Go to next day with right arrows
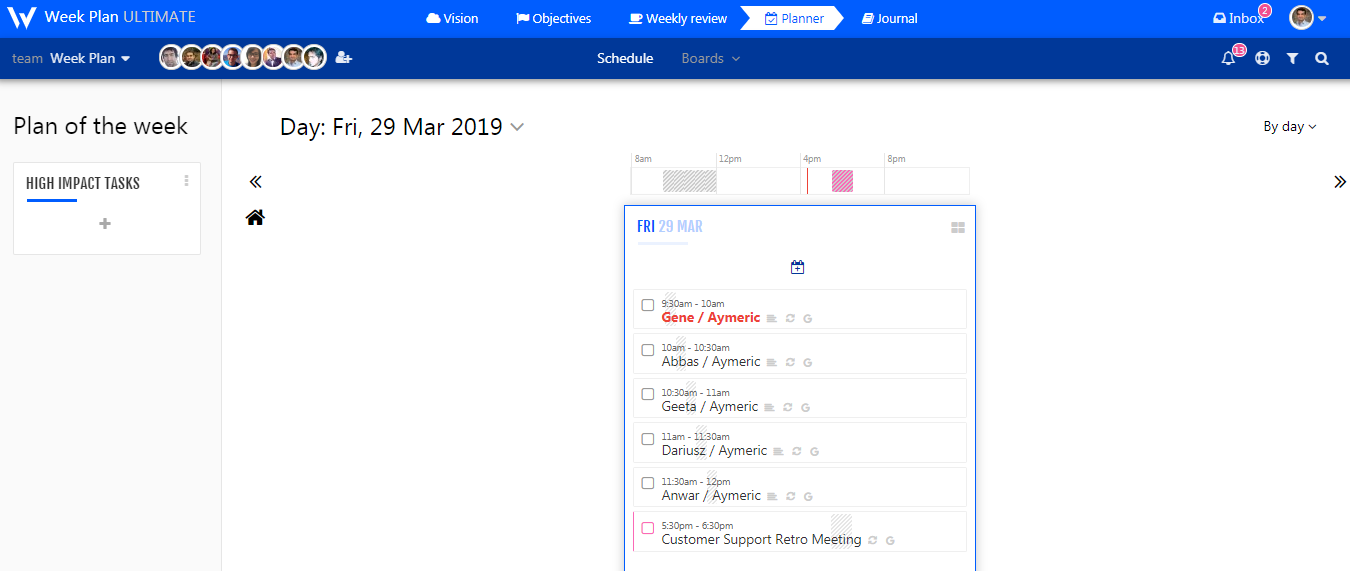The image size is (1350, 571). 1340,181
